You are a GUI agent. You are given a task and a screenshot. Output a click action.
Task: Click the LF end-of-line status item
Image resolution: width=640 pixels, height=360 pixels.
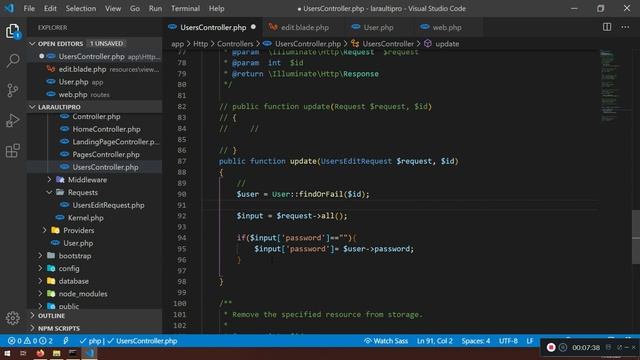pos(530,341)
